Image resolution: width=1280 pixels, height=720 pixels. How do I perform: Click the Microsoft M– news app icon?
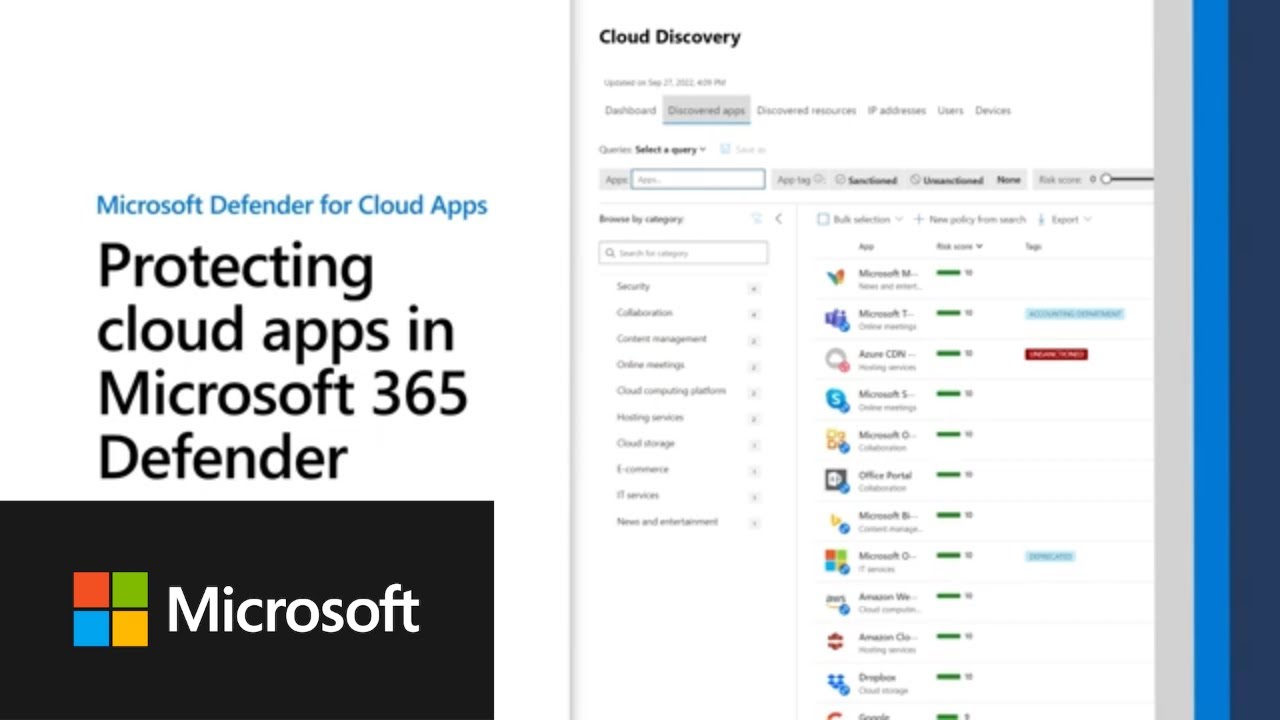point(835,278)
